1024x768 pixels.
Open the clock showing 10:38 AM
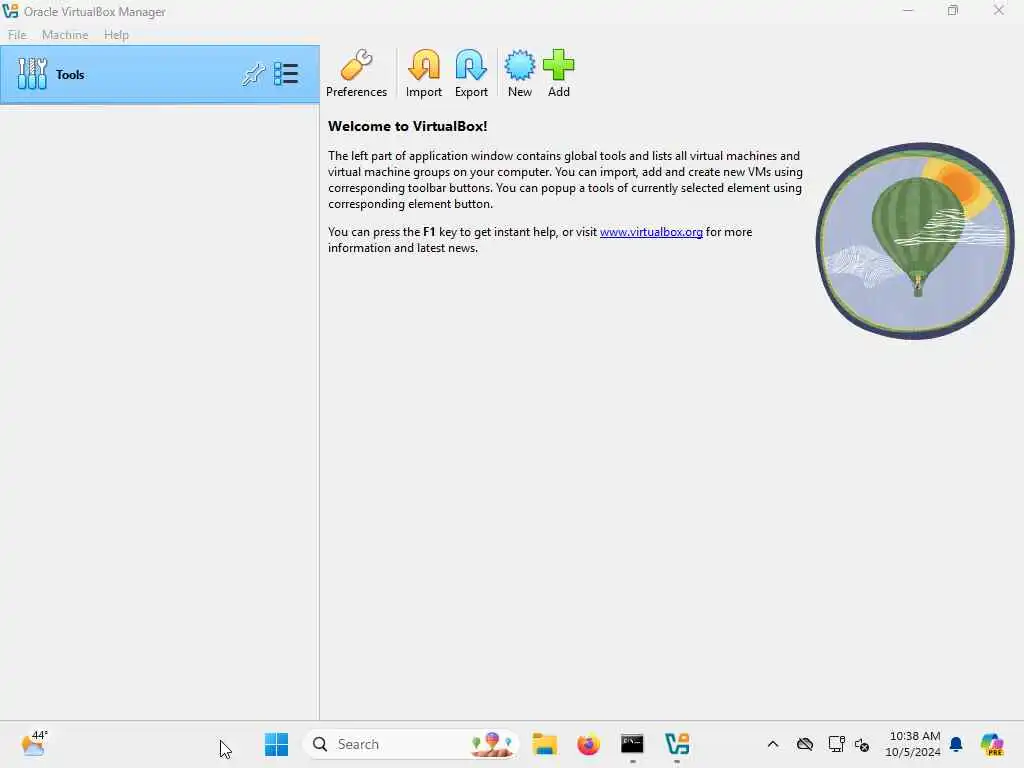tap(914, 744)
